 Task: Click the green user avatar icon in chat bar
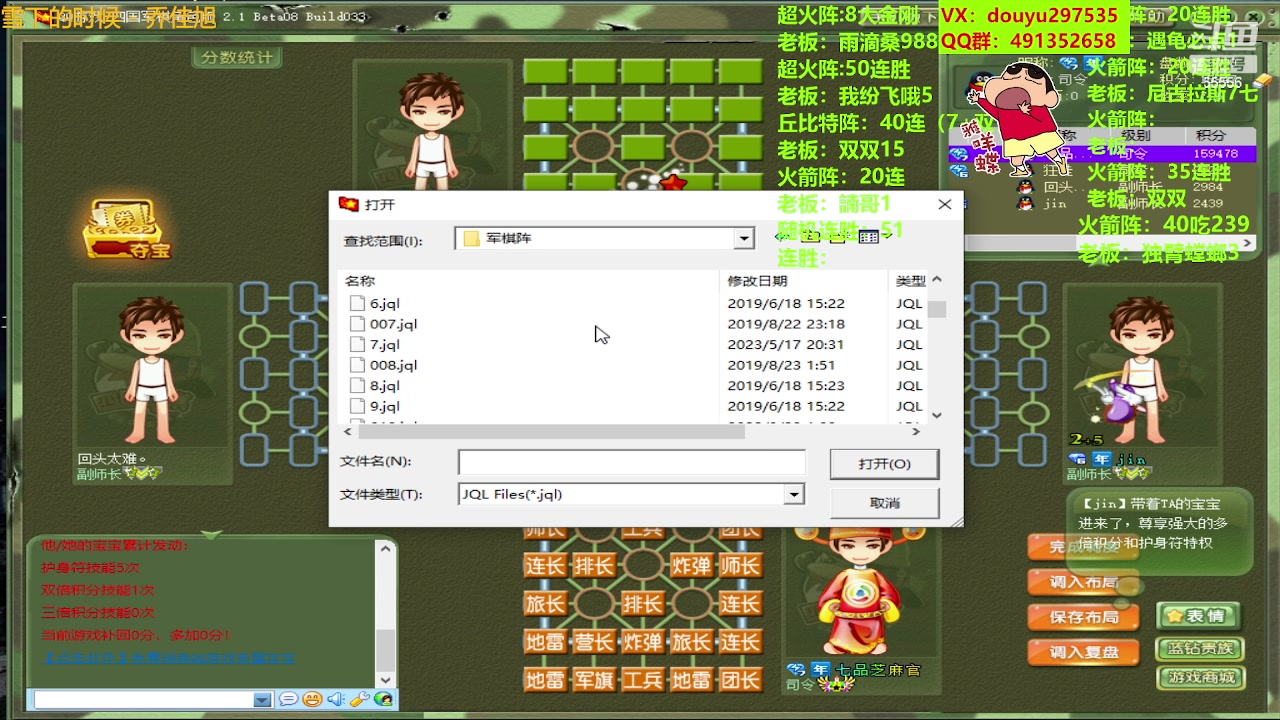click(383, 699)
